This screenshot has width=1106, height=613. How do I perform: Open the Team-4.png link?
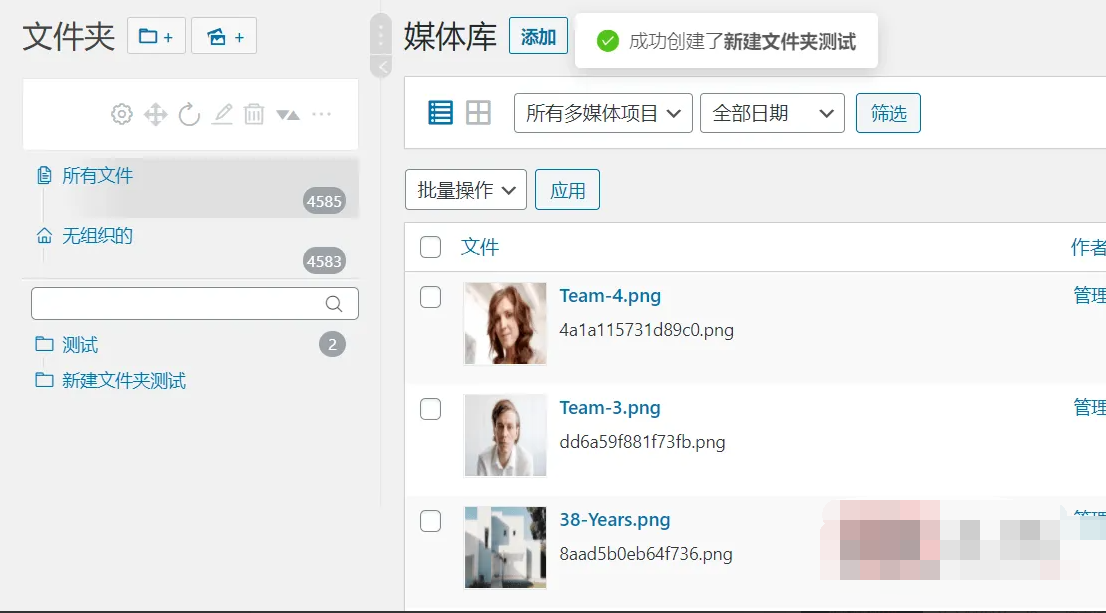pyautogui.click(x=610, y=296)
